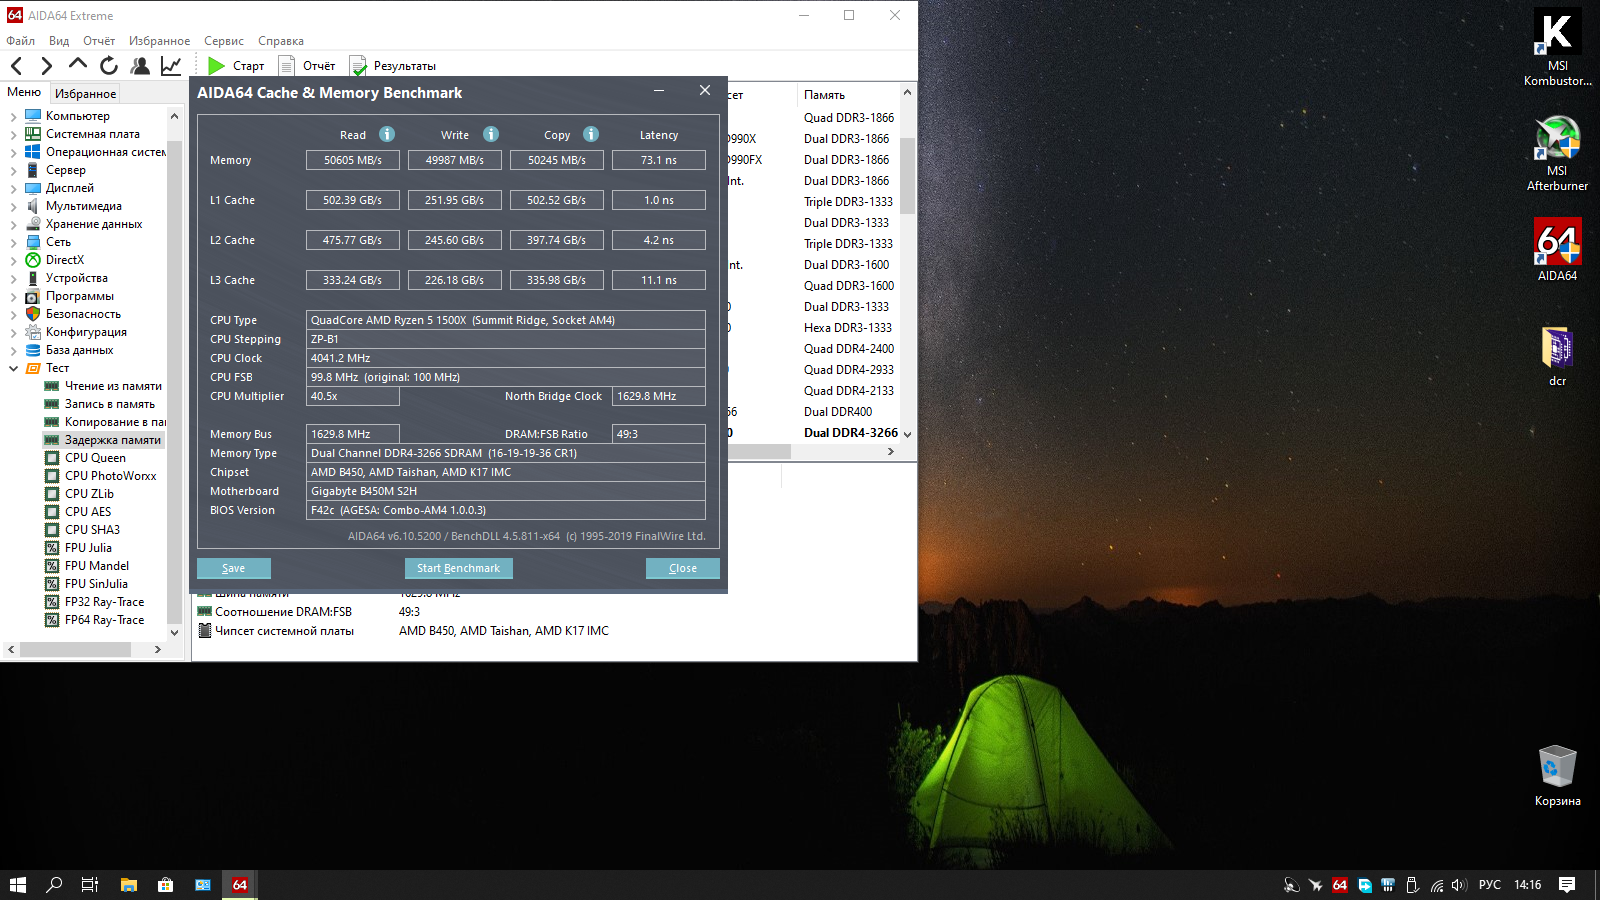This screenshot has width=1600, height=900.
Task: Click AIDA64 taskbar button
Action: 240,885
